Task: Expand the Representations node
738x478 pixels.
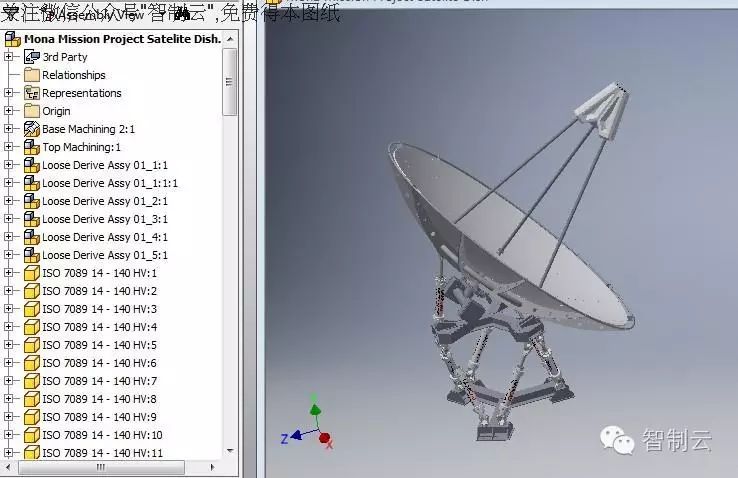Action: (x=9, y=93)
